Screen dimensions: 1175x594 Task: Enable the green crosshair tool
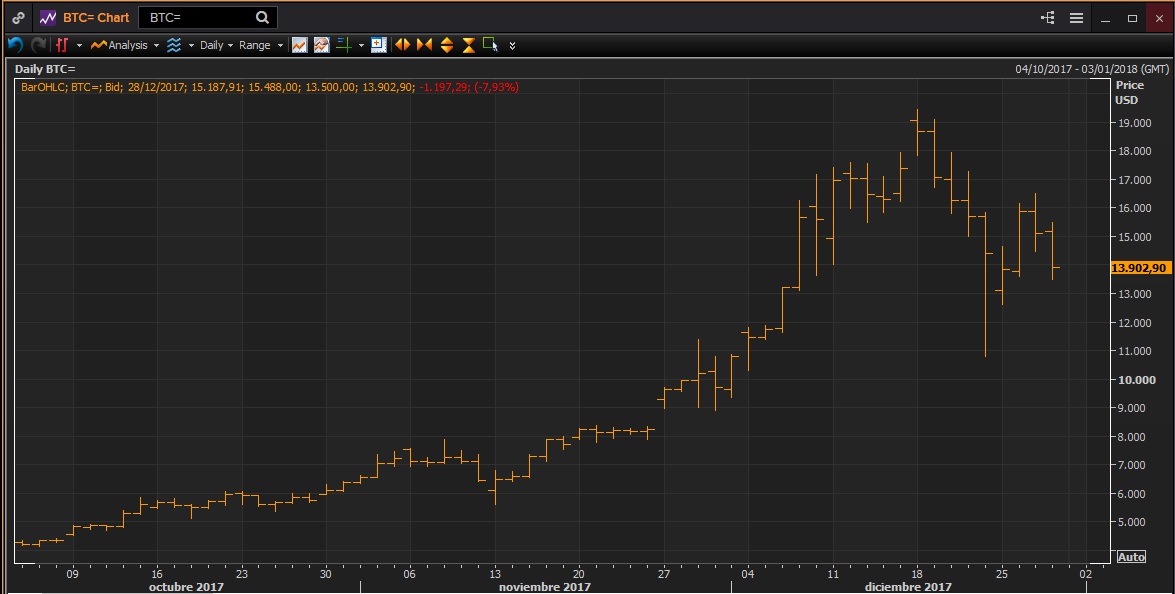[344, 45]
